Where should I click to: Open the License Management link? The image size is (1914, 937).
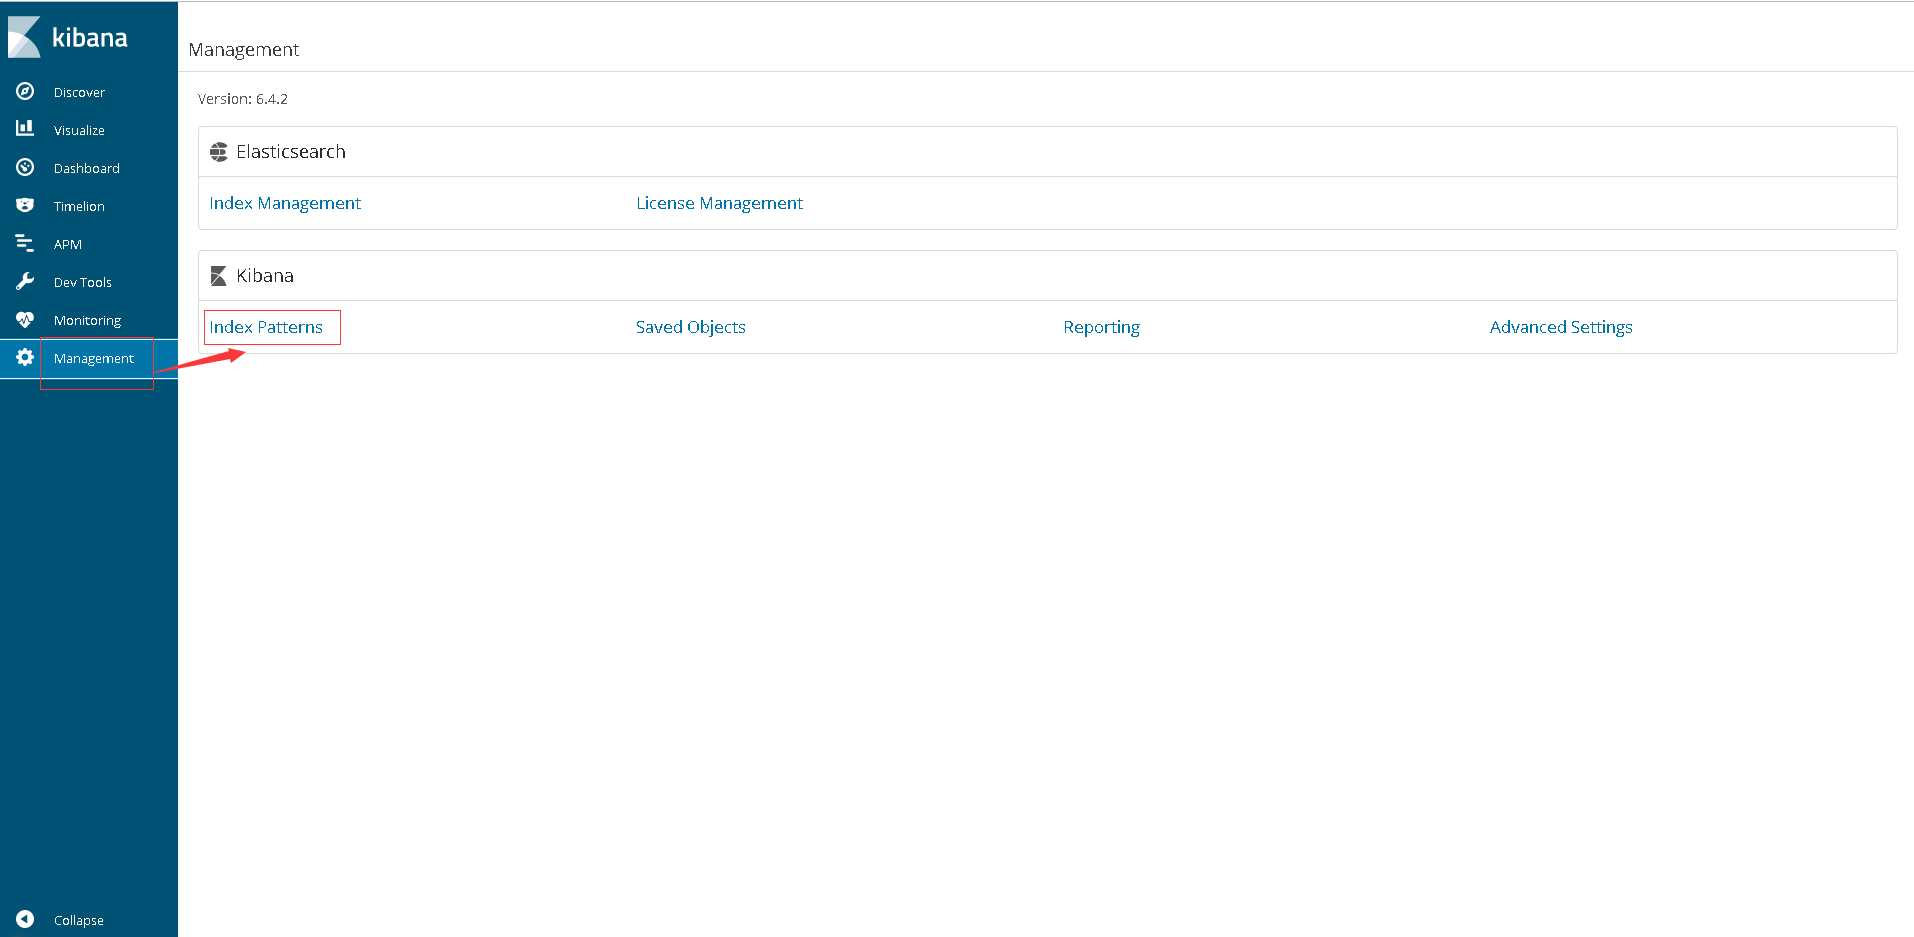click(719, 203)
